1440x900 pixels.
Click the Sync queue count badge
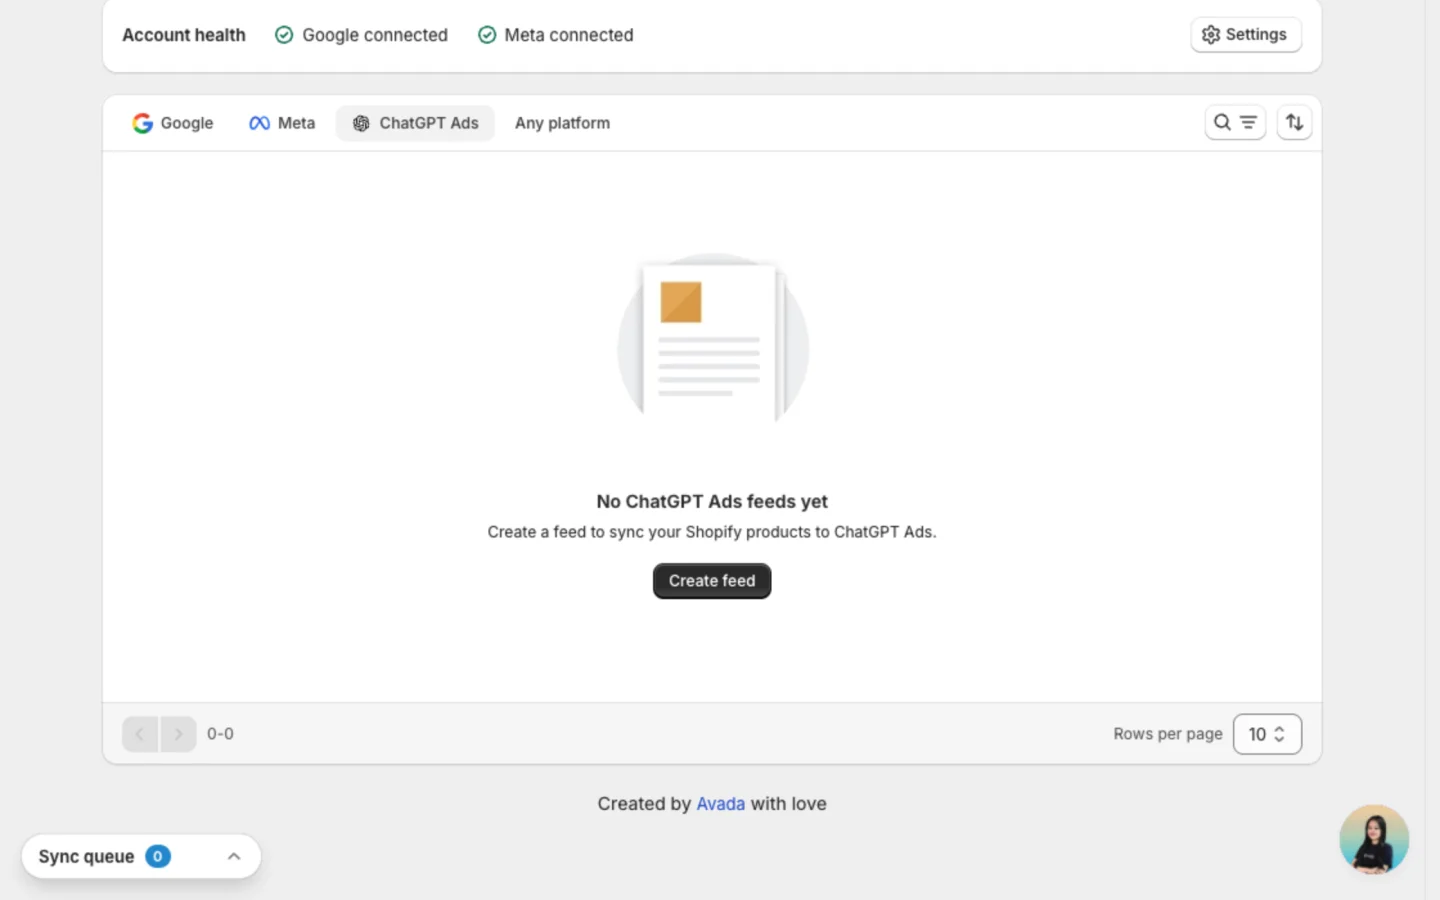pyautogui.click(x=158, y=857)
